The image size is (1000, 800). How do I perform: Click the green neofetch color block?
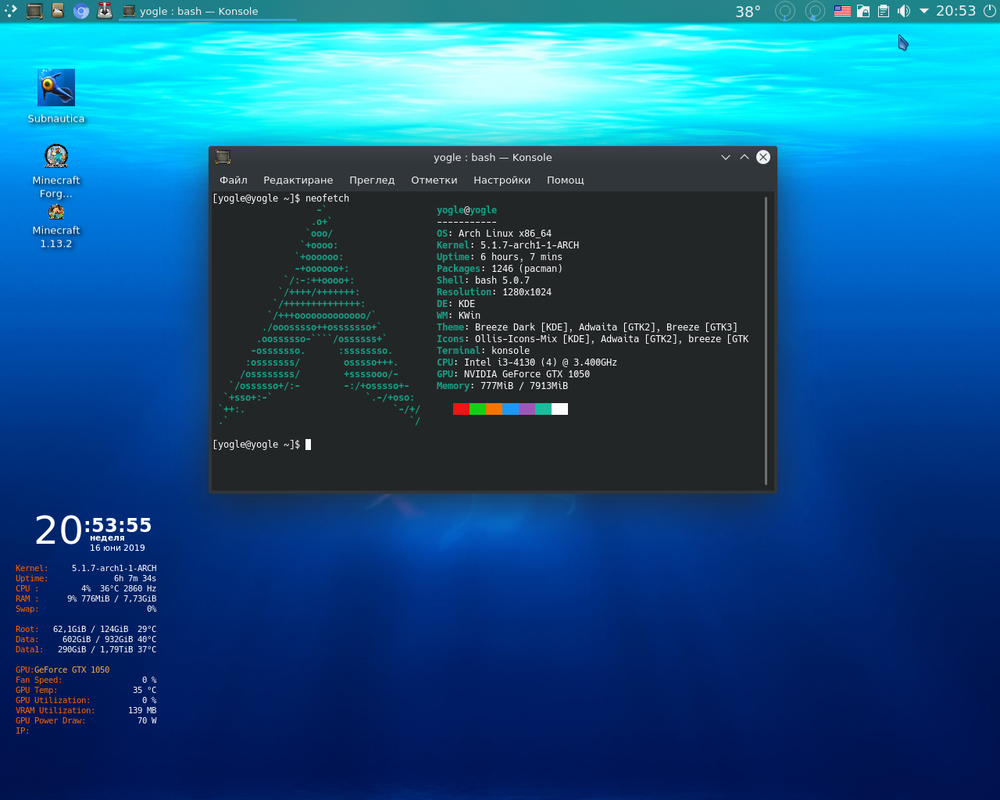click(x=478, y=409)
